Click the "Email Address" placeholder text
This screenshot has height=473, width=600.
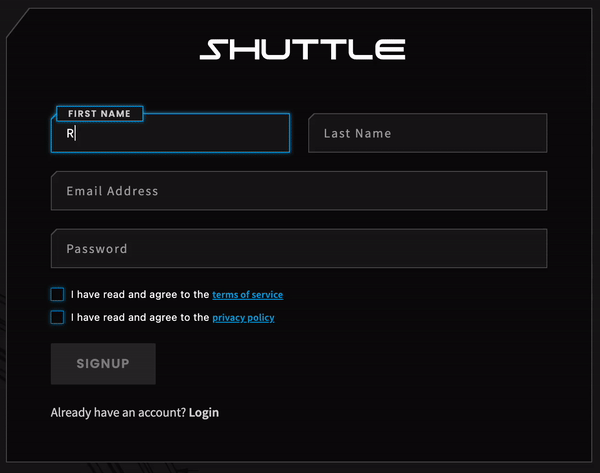(112, 191)
